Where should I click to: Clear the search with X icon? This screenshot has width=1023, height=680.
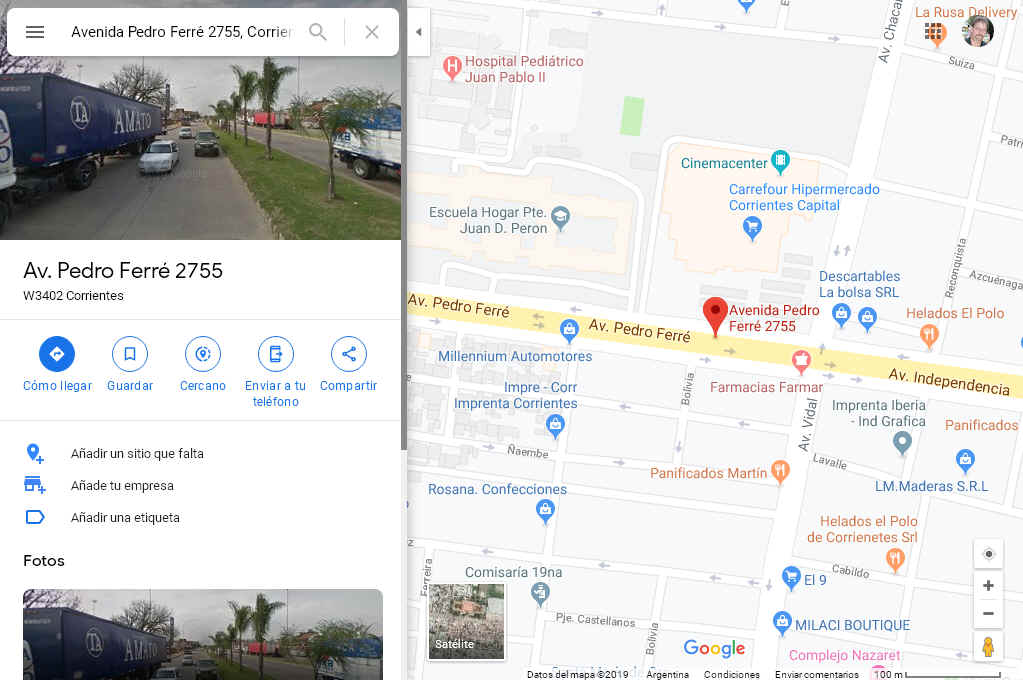click(x=372, y=32)
